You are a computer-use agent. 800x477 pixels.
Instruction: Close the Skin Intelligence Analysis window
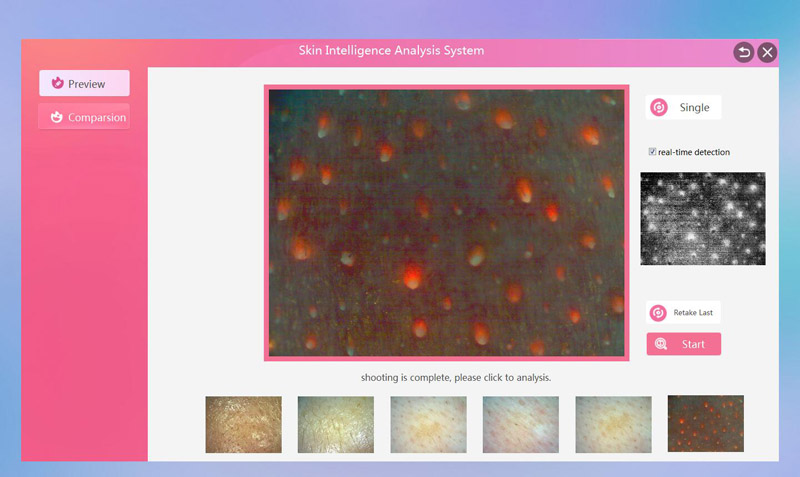(767, 52)
